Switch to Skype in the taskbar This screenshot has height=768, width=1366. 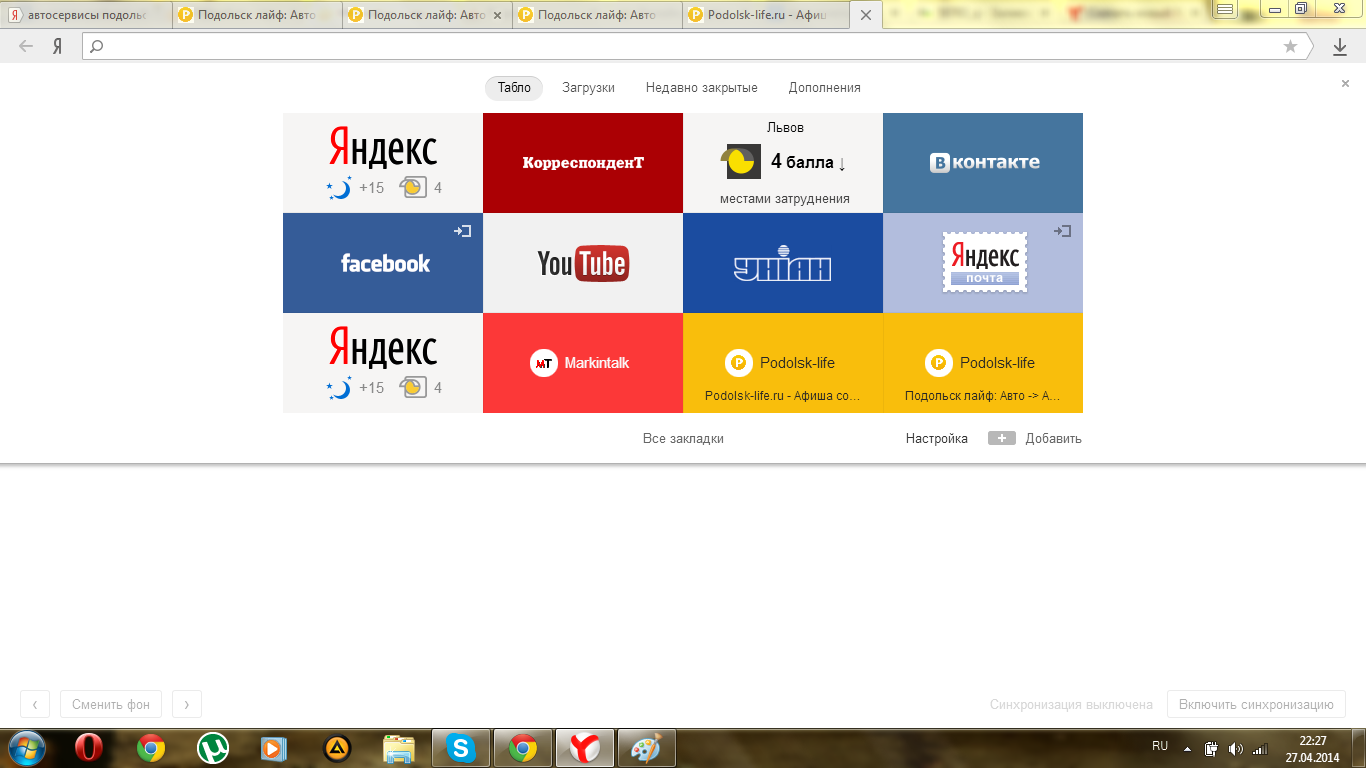pyautogui.click(x=461, y=748)
